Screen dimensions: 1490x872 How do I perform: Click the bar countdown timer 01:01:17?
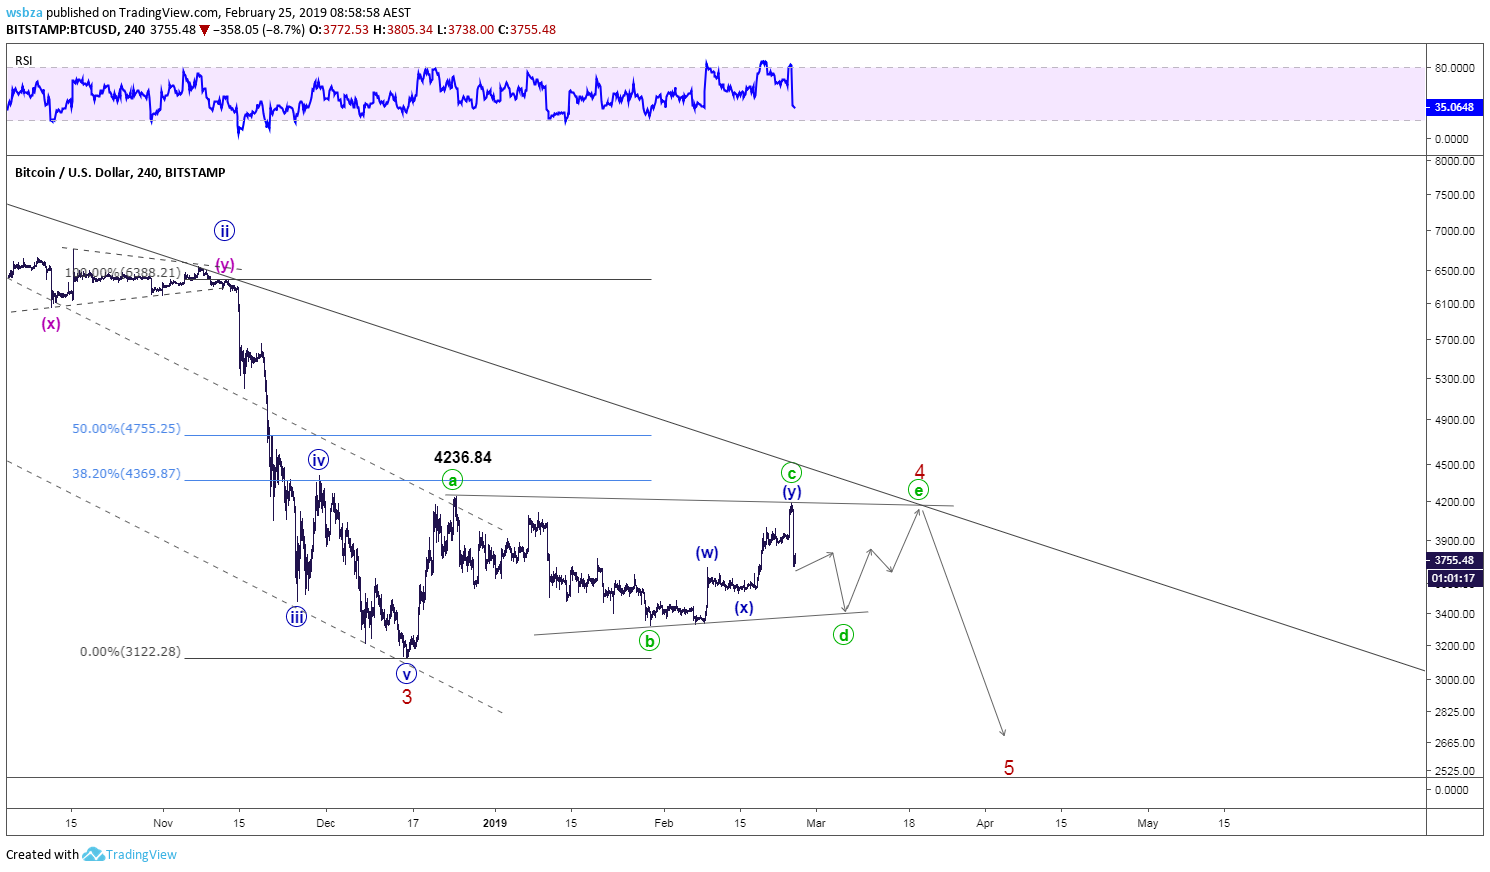point(1453,578)
